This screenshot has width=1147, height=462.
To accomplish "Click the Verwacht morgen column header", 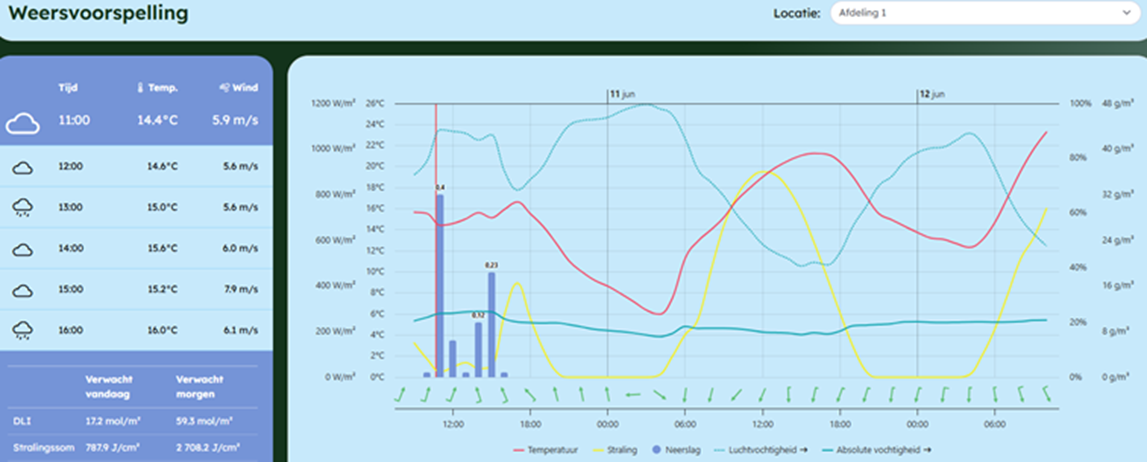I will coord(200,385).
